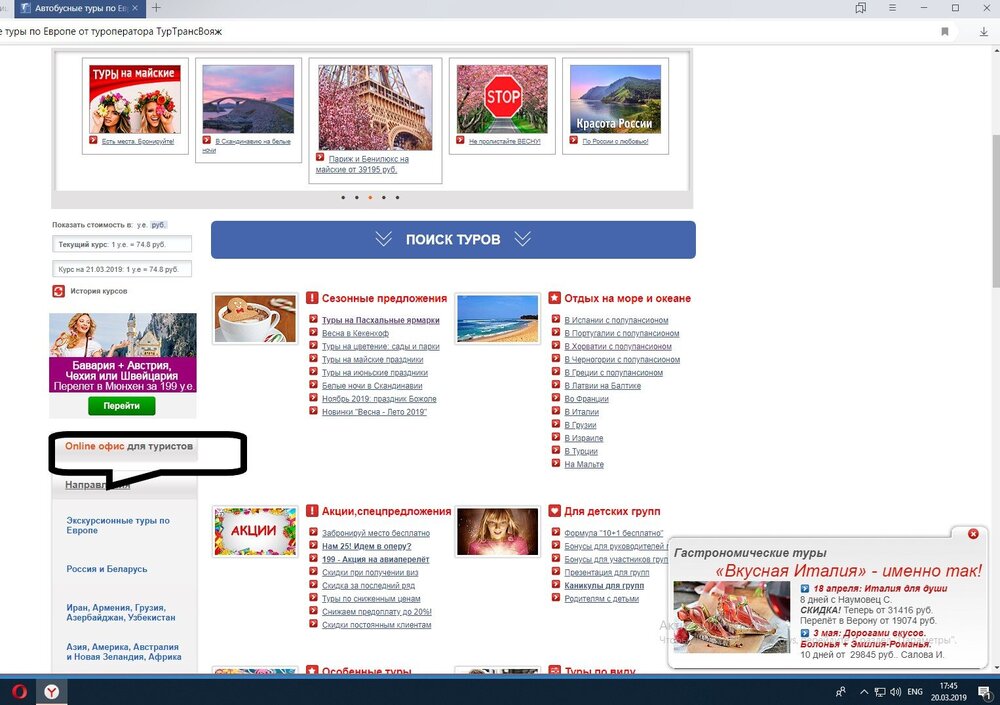Select the third carousel pagination dot

(370, 198)
